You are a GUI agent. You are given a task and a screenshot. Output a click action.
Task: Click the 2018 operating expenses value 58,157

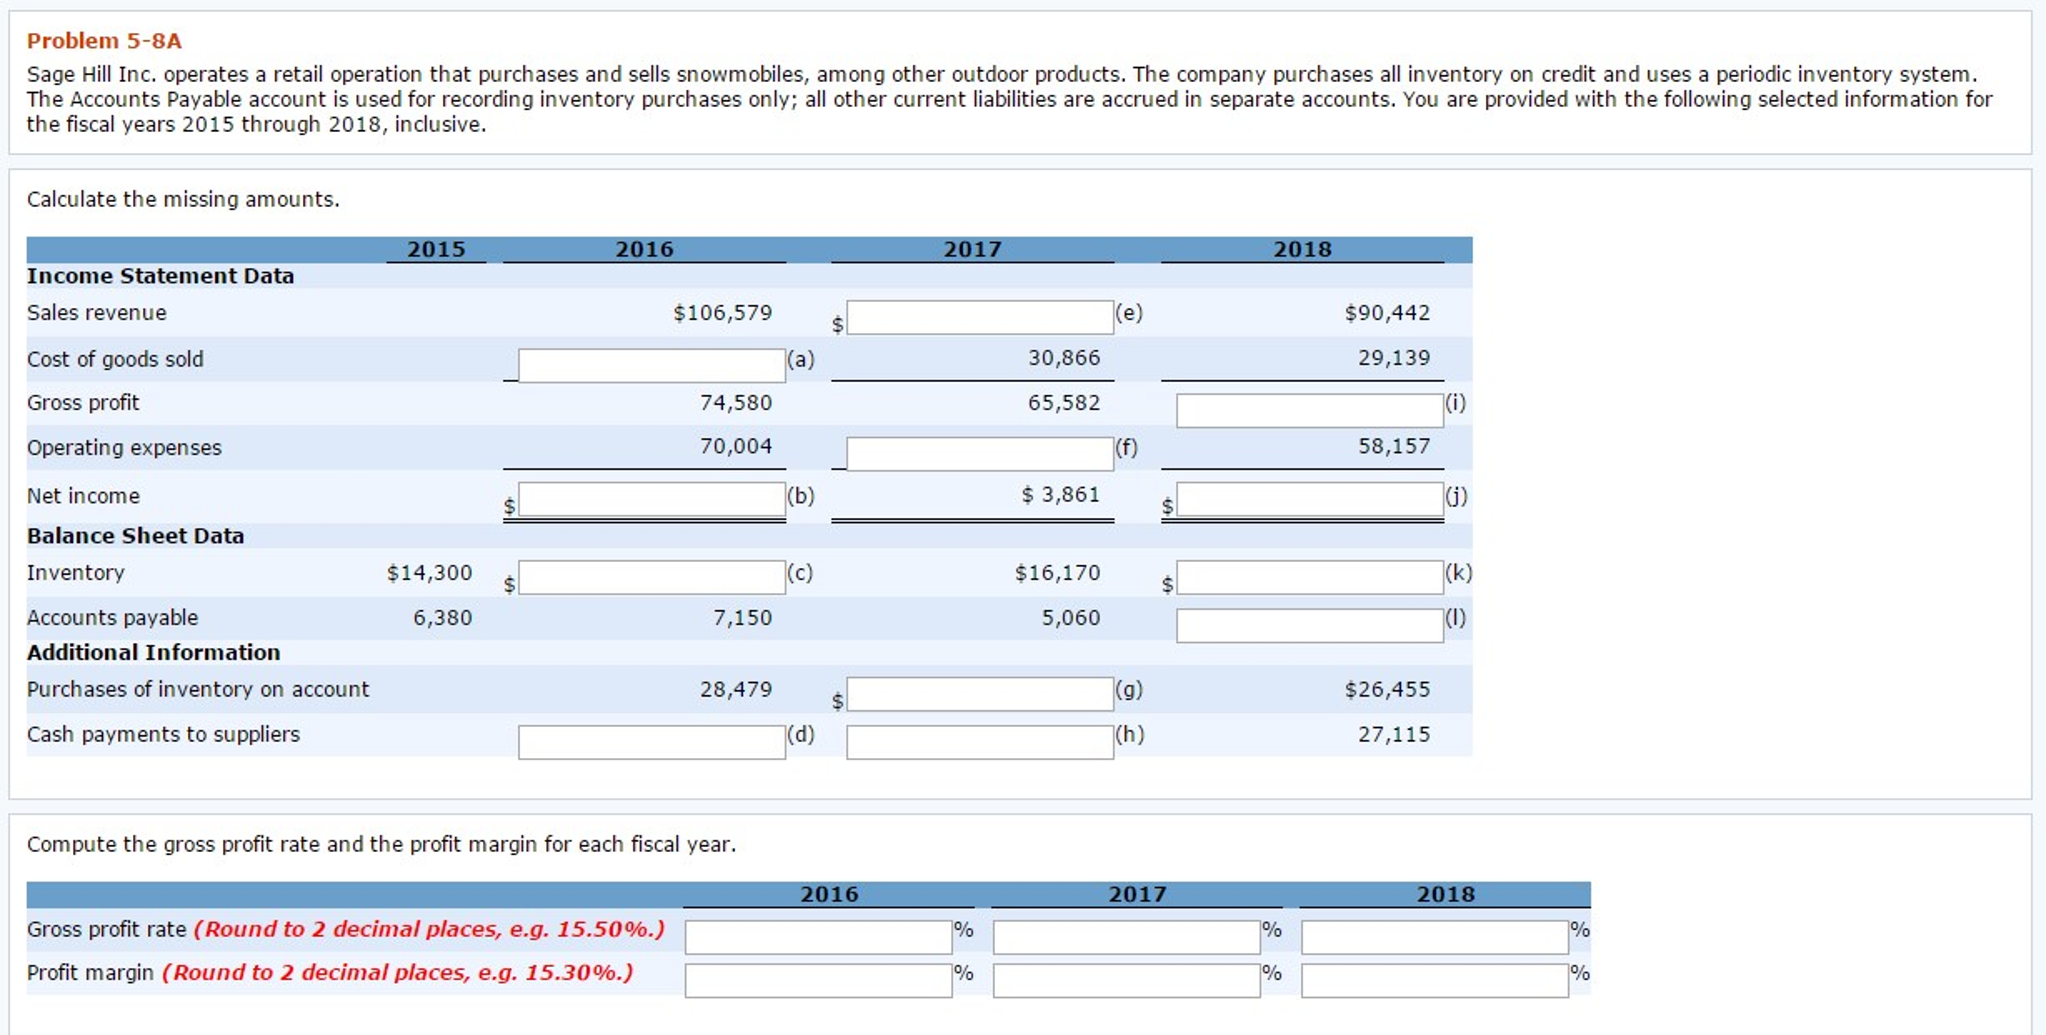1394,446
